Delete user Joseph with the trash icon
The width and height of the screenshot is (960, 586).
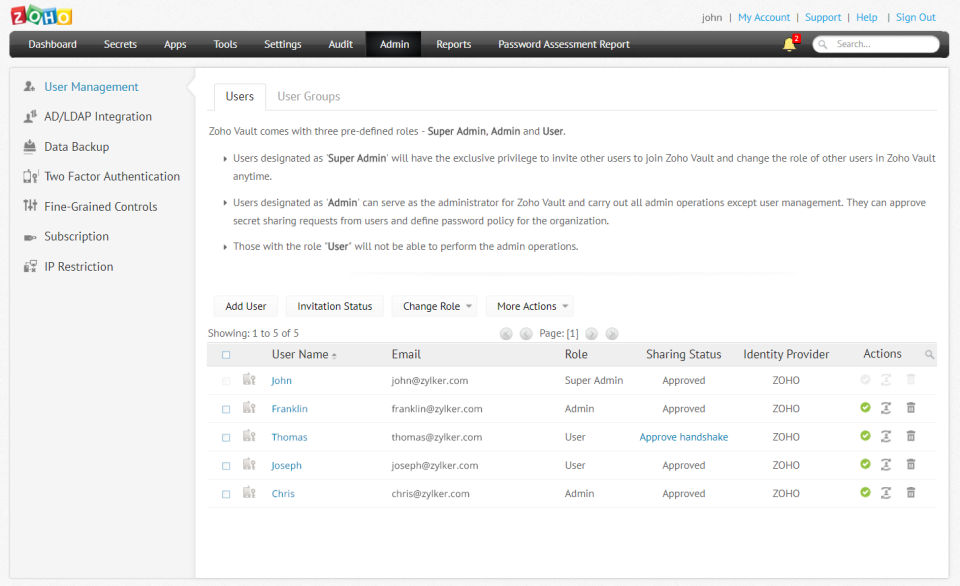(x=911, y=464)
